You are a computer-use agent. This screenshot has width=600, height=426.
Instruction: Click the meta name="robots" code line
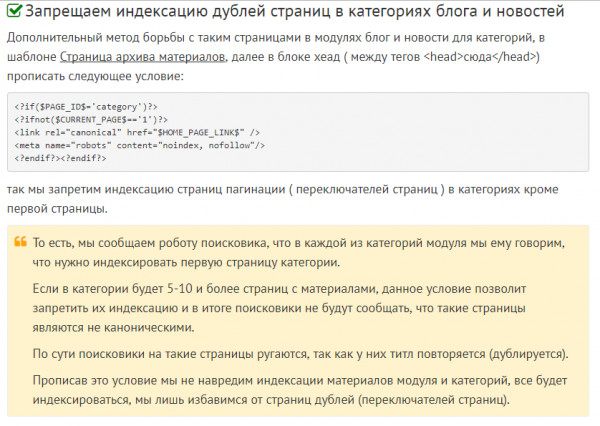point(140,145)
